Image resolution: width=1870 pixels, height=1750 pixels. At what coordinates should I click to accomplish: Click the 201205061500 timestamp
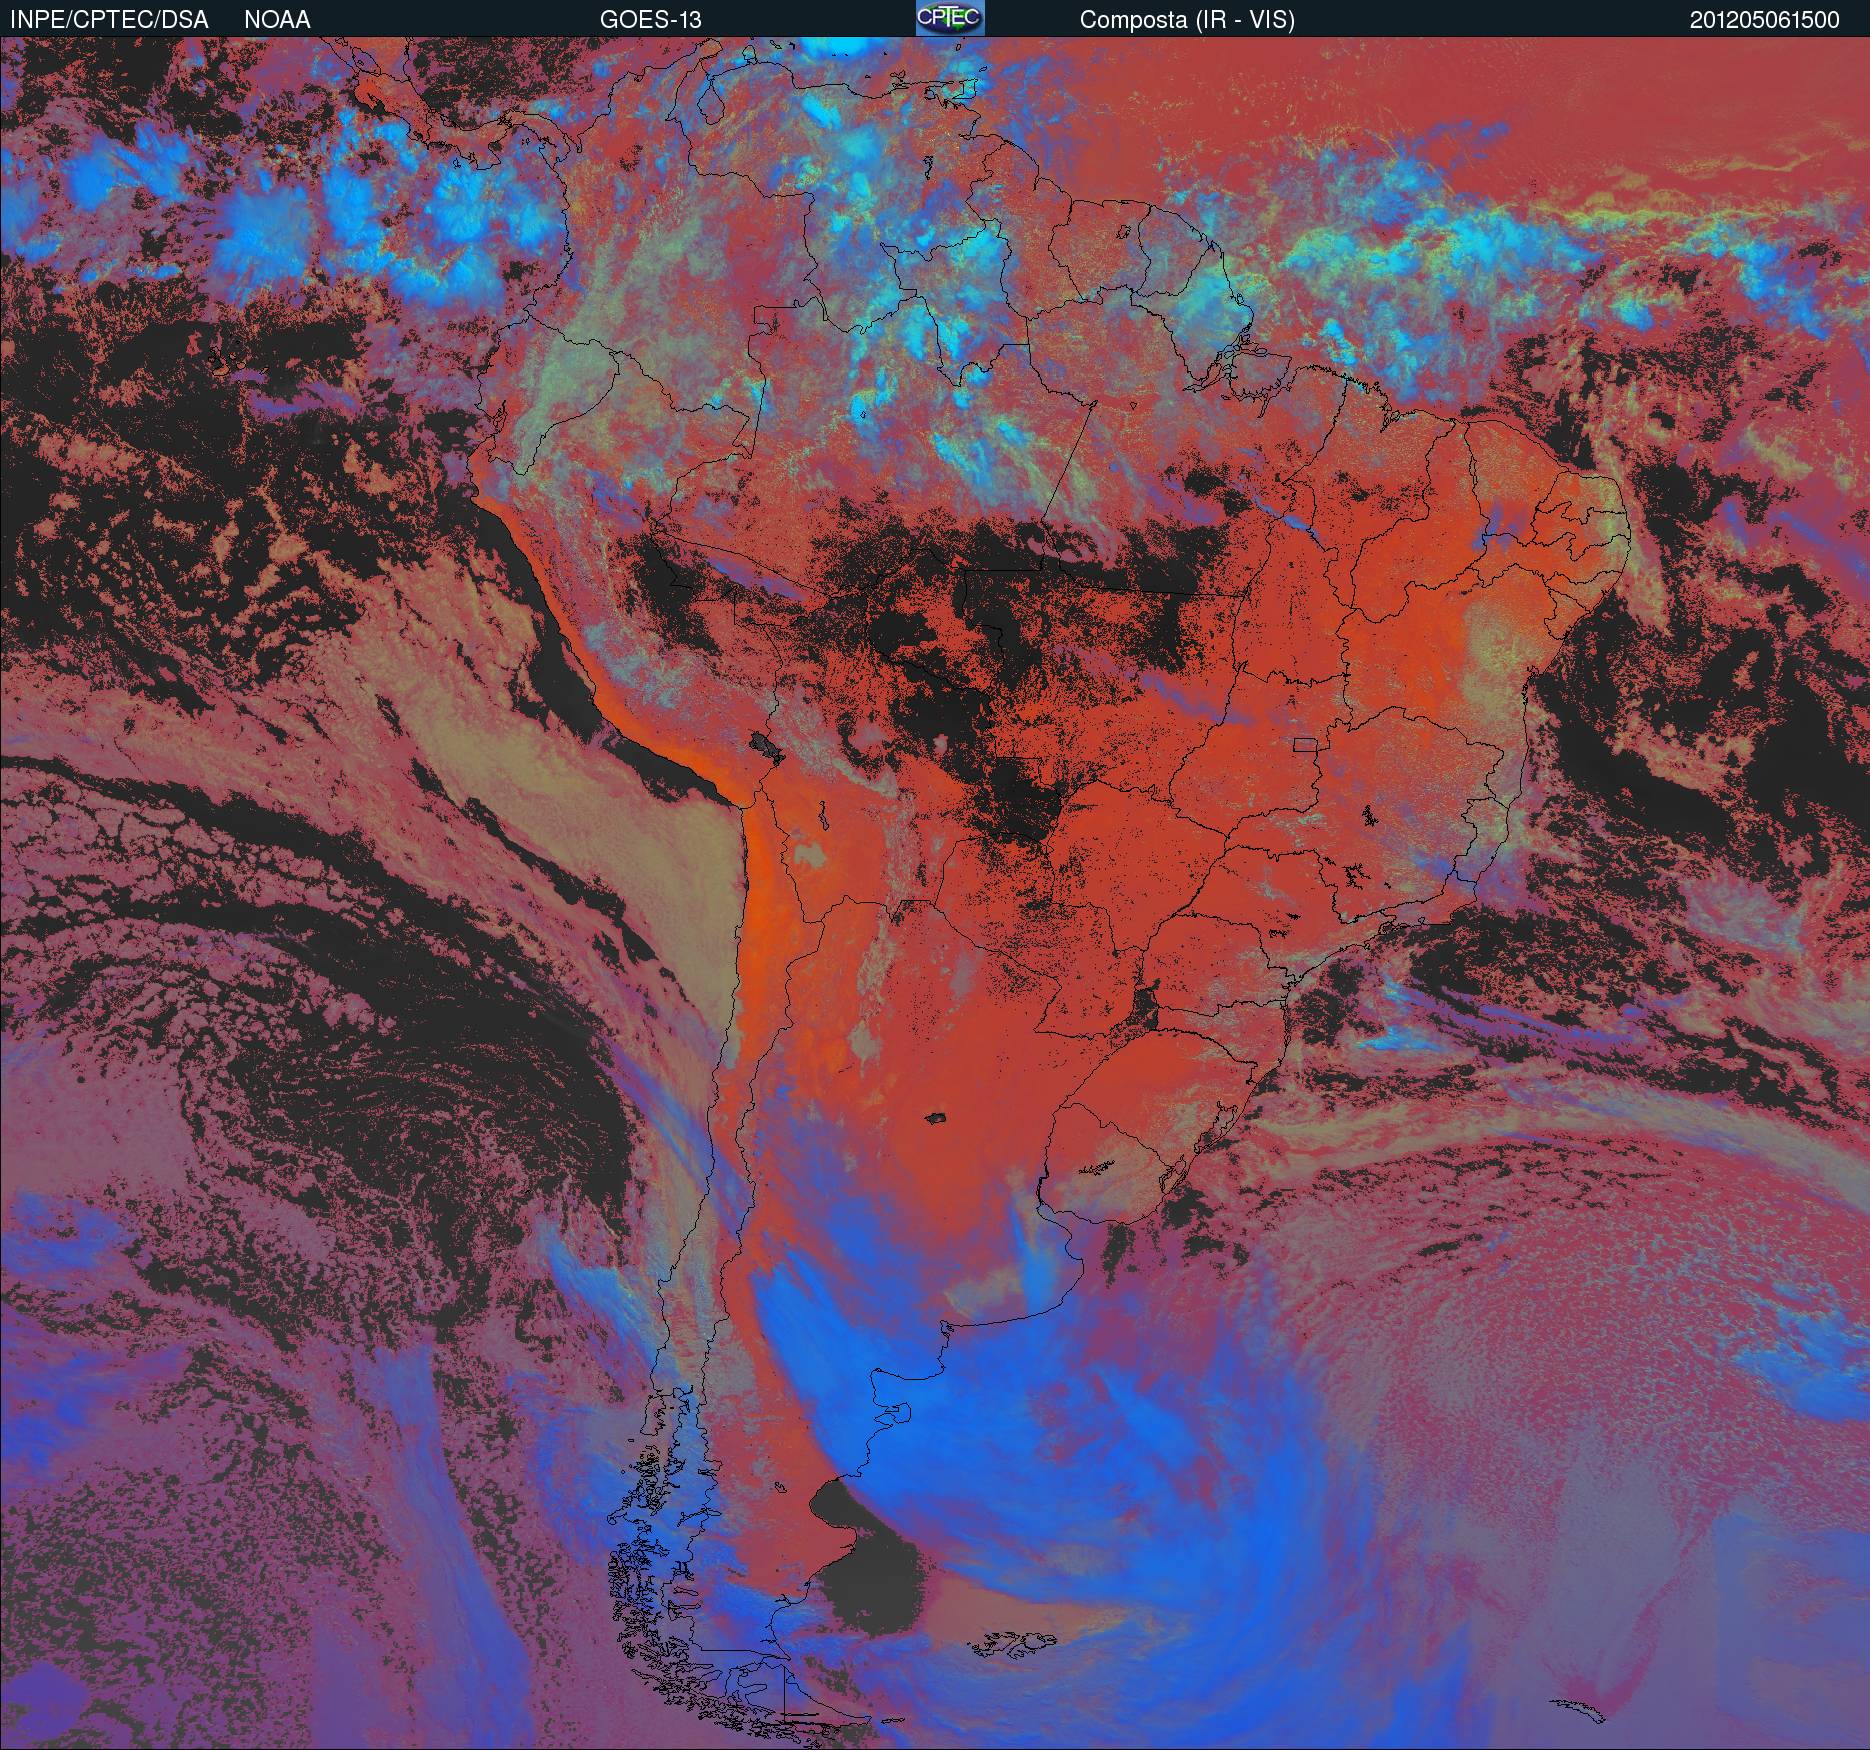1765,20
